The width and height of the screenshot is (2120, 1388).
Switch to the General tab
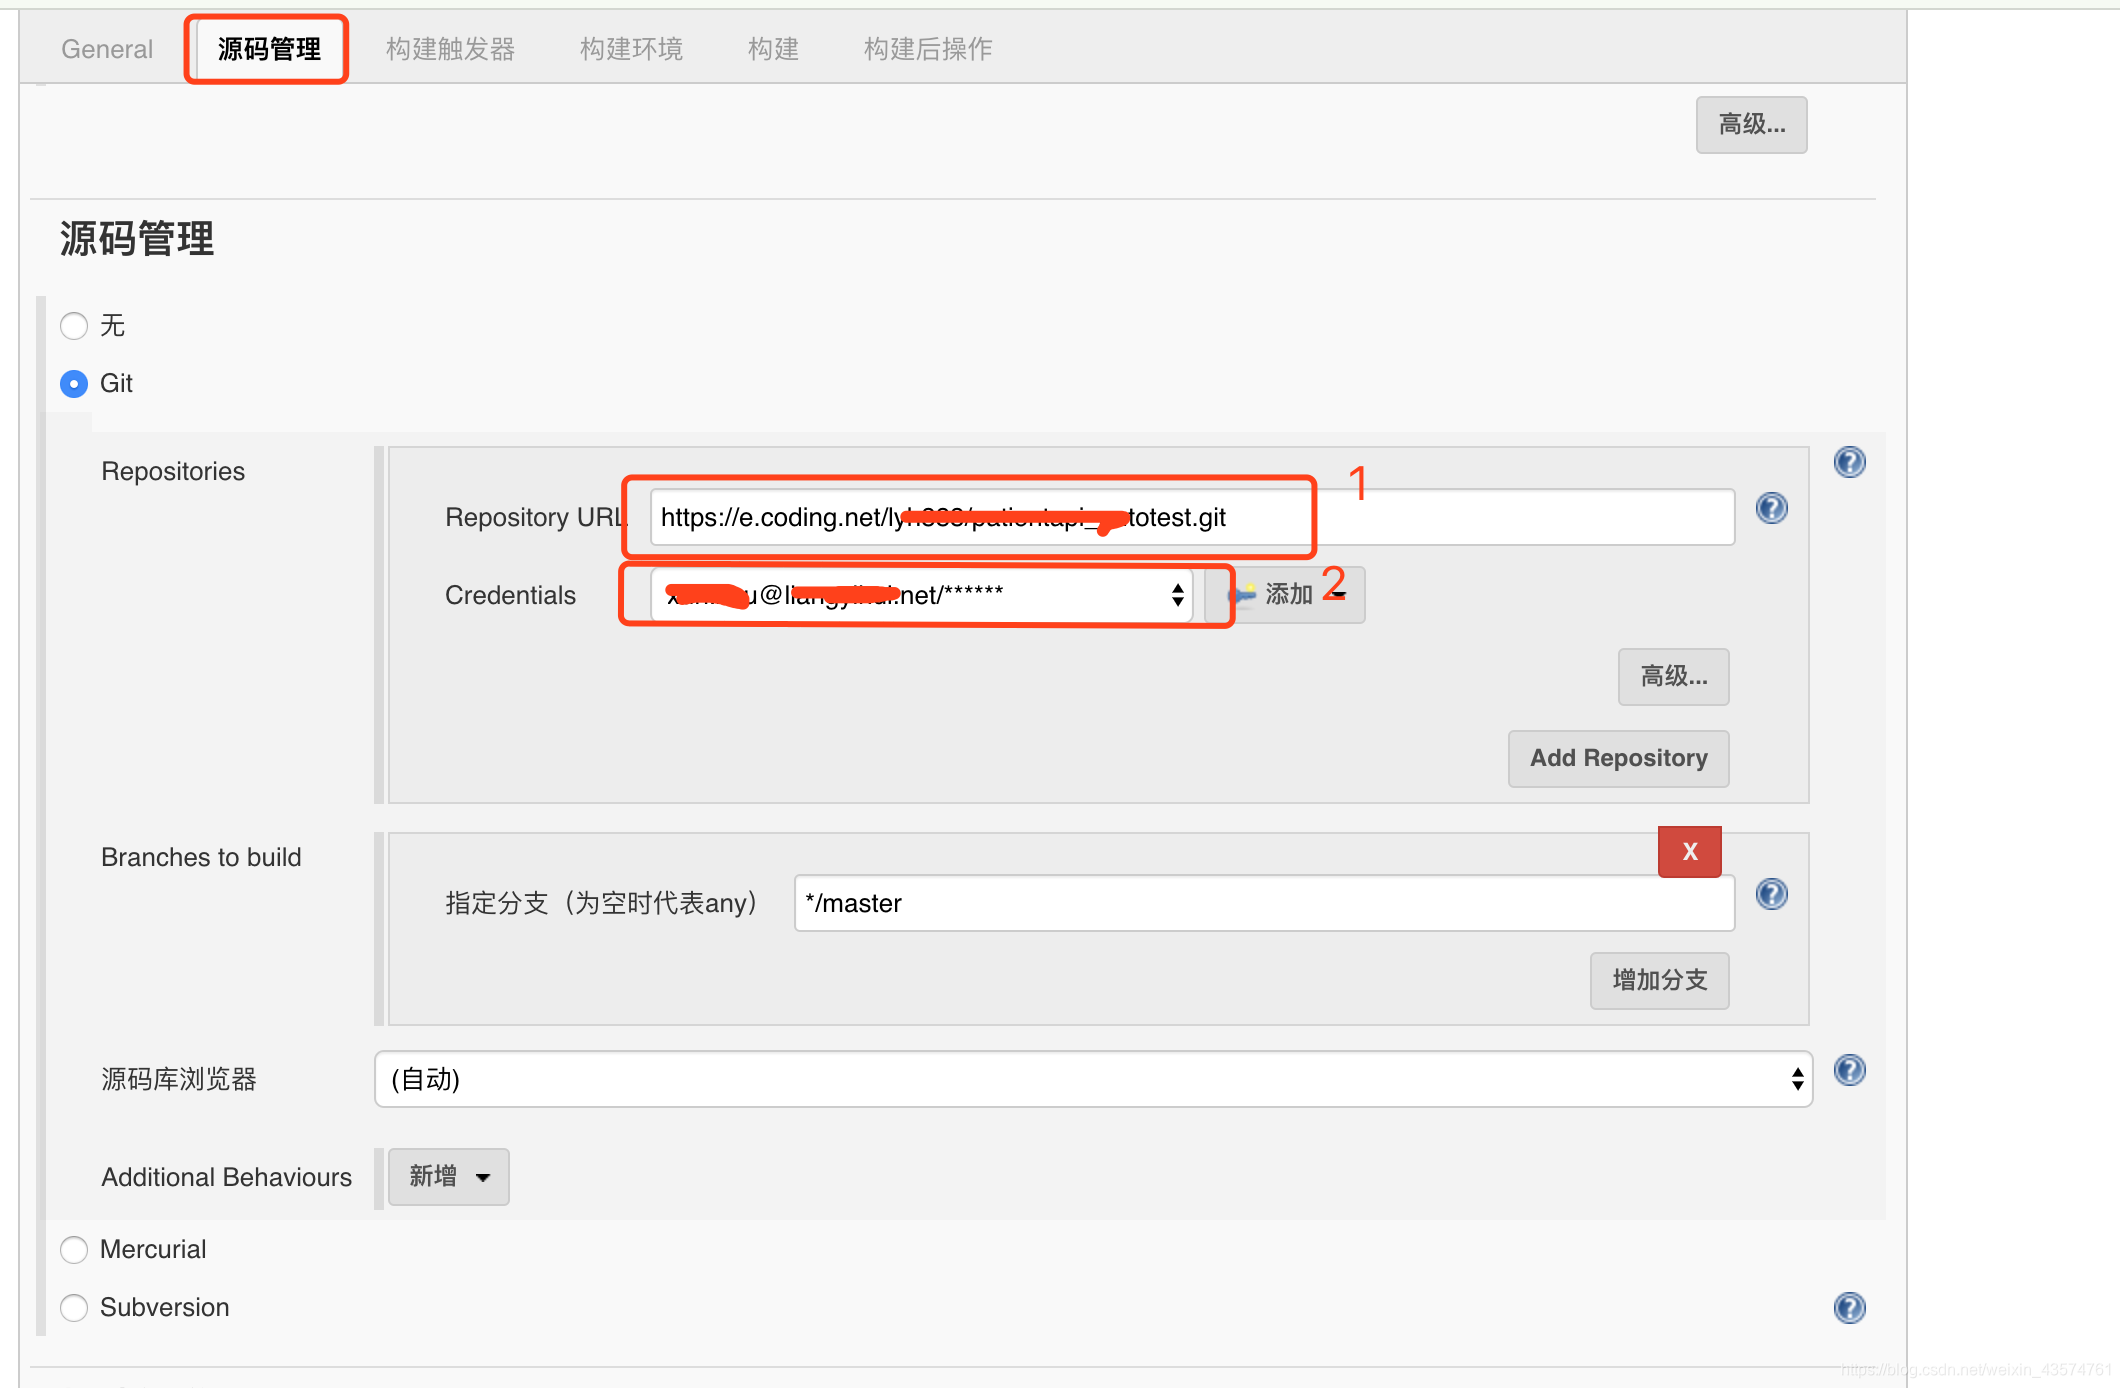tap(107, 49)
